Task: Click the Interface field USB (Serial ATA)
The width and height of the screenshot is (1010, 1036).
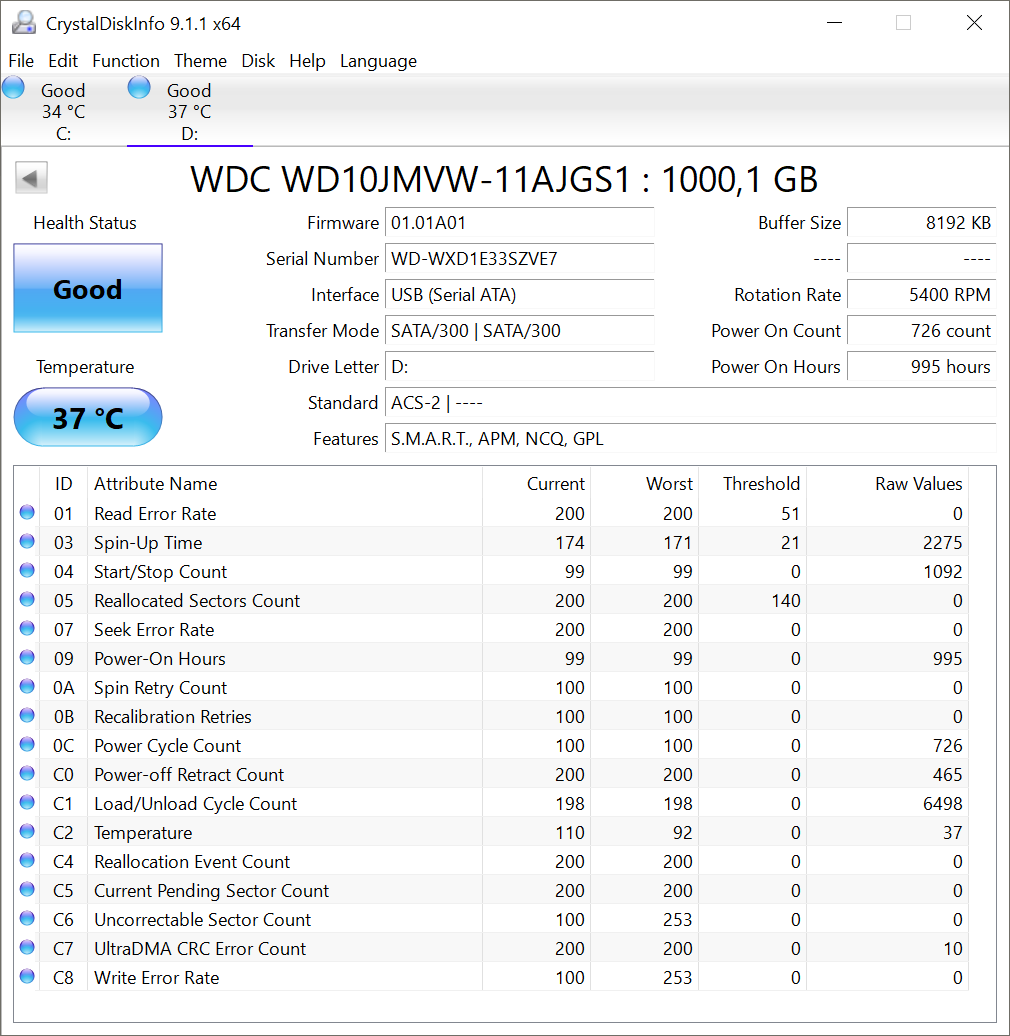Action: tap(520, 295)
